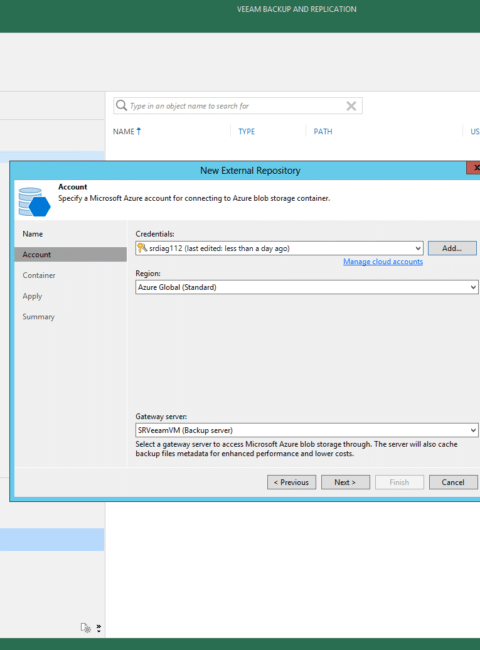Click the sort arrow next to NAME
This screenshot has width=480, height=650.
coord(139,131)
